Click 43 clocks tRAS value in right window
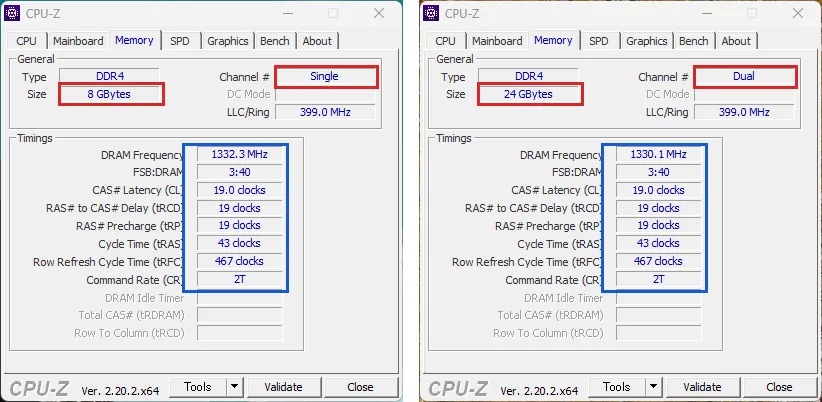The height and width of the screenshot is (402, 822). pos(658,243)
